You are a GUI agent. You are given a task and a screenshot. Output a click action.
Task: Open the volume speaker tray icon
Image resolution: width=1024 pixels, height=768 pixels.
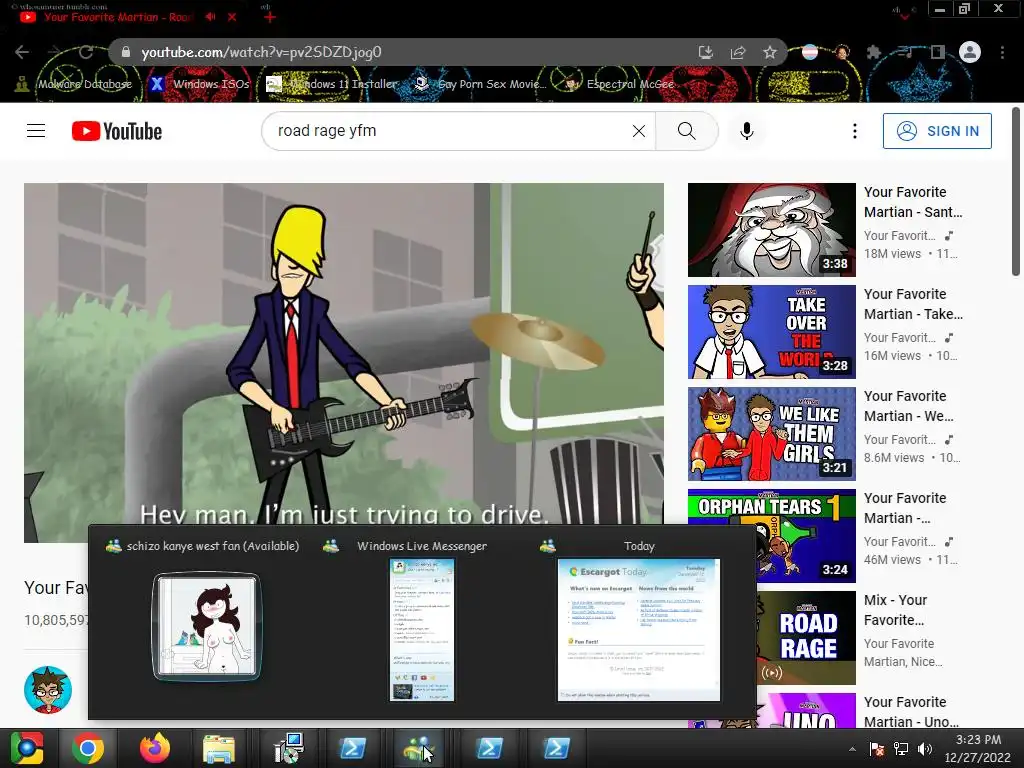[925, 749]
